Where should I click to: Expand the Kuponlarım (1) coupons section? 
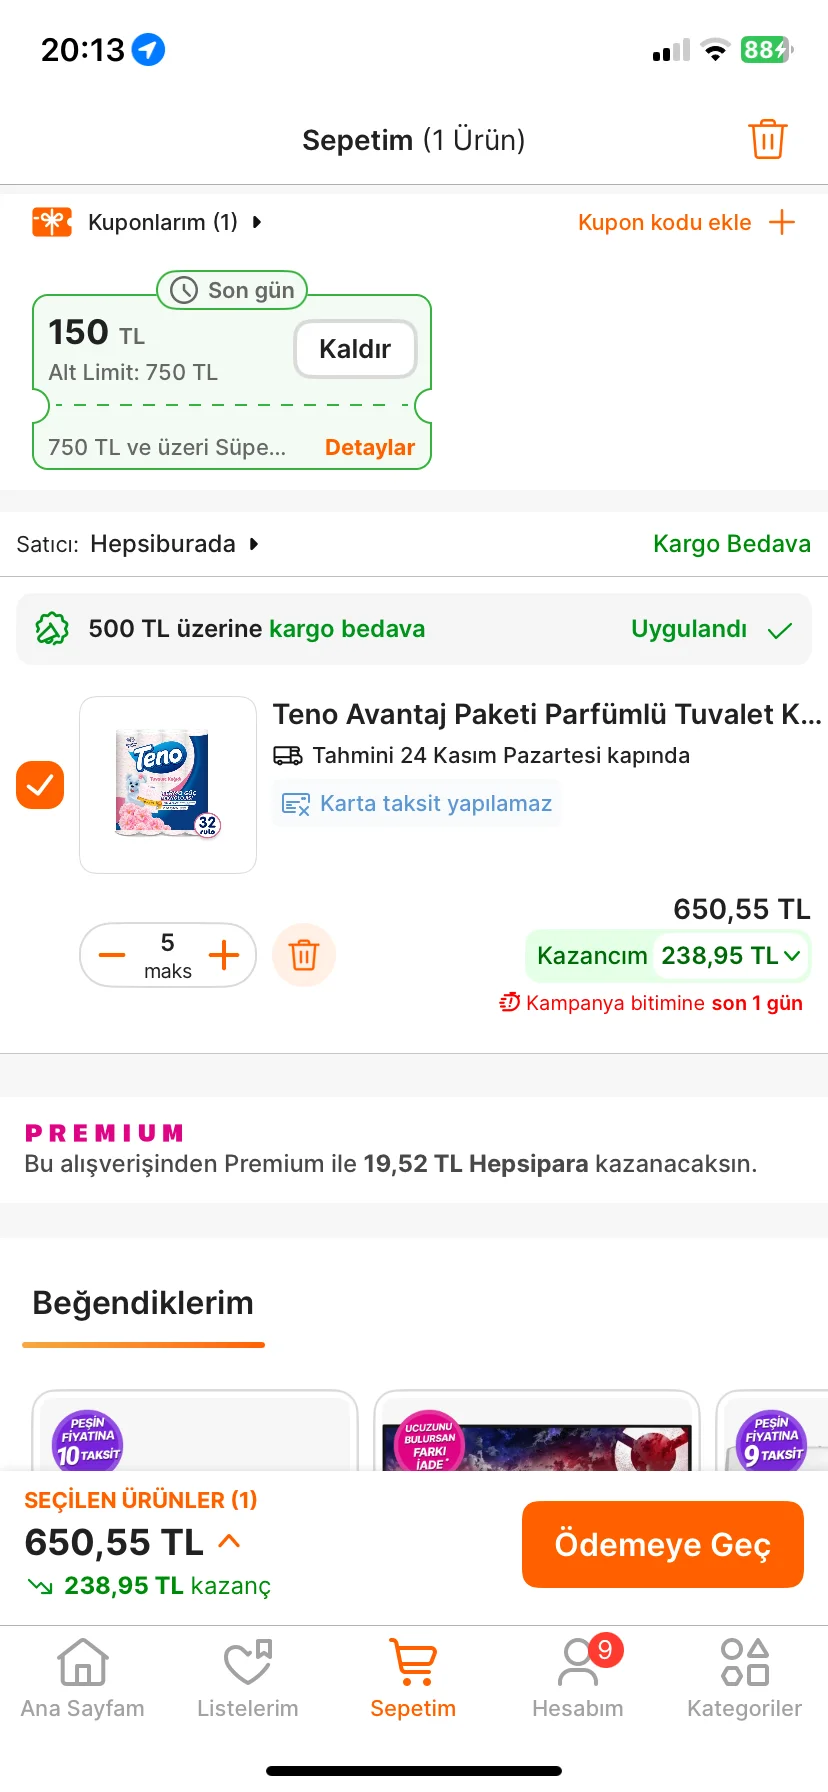[175, 222]
